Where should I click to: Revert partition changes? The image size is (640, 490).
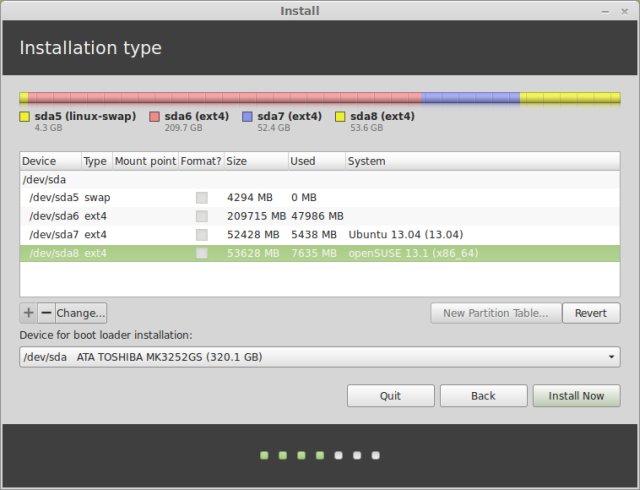point(591,313)
